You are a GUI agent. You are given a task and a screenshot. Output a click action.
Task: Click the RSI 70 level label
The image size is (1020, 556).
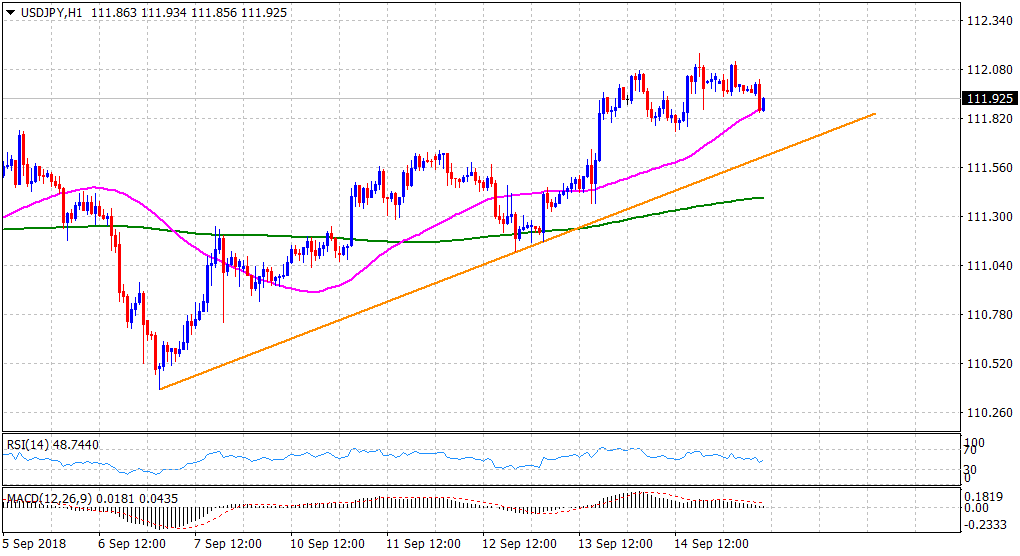(x=967, y=451)
